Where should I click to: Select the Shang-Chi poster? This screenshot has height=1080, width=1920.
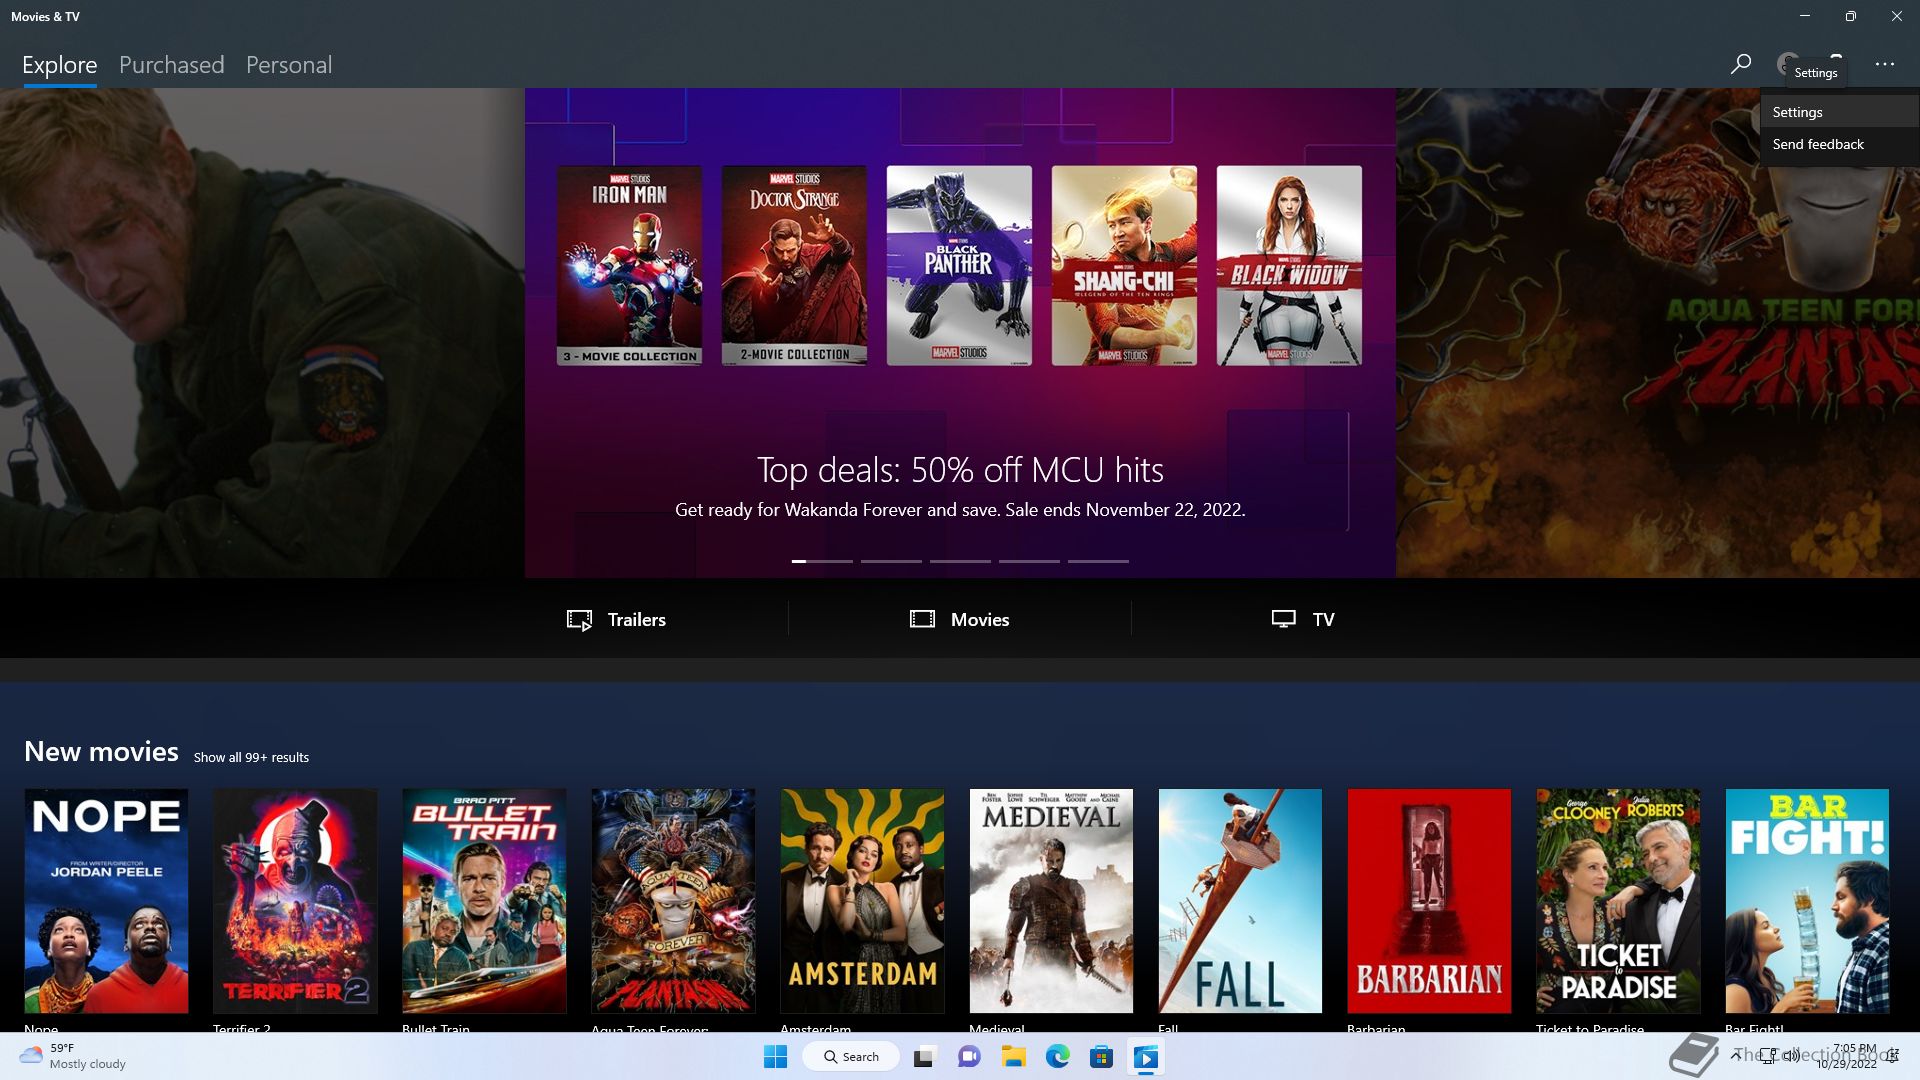pyautogui.click(x=1124, y=265)
